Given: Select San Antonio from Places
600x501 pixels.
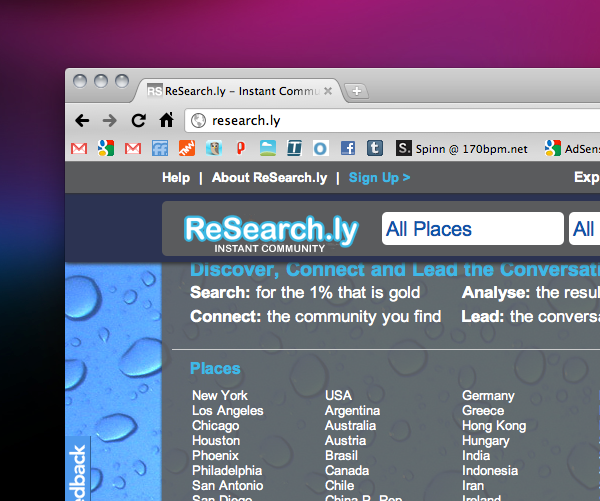Looking at the screenshot, I should [x=228, y=485].
